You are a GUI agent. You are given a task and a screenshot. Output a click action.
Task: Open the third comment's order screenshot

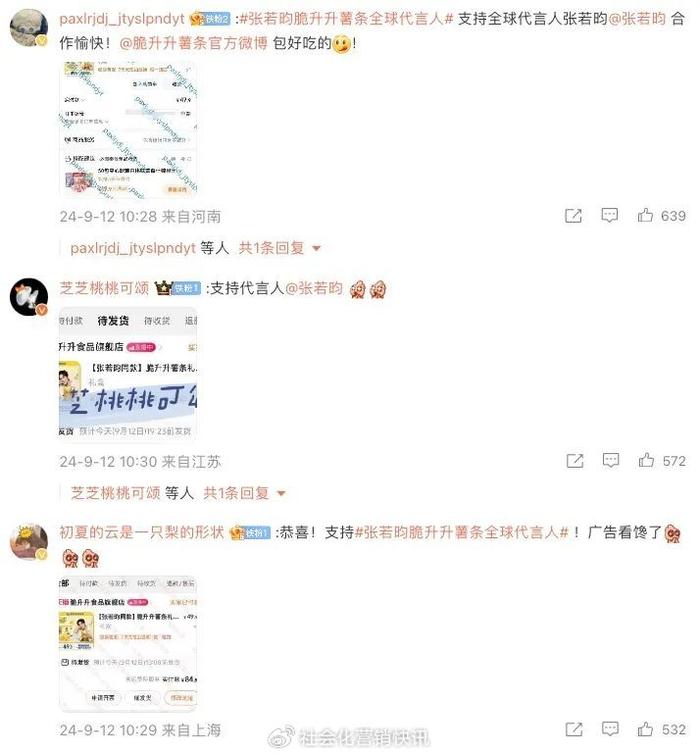tap(128, 643)
